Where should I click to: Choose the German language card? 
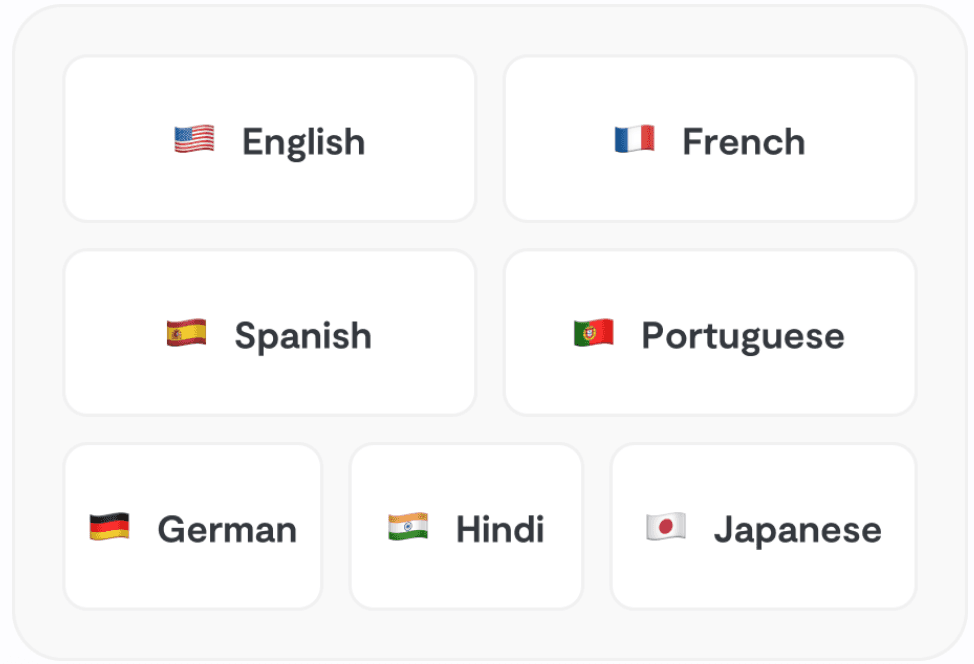(x=193, y=526)
